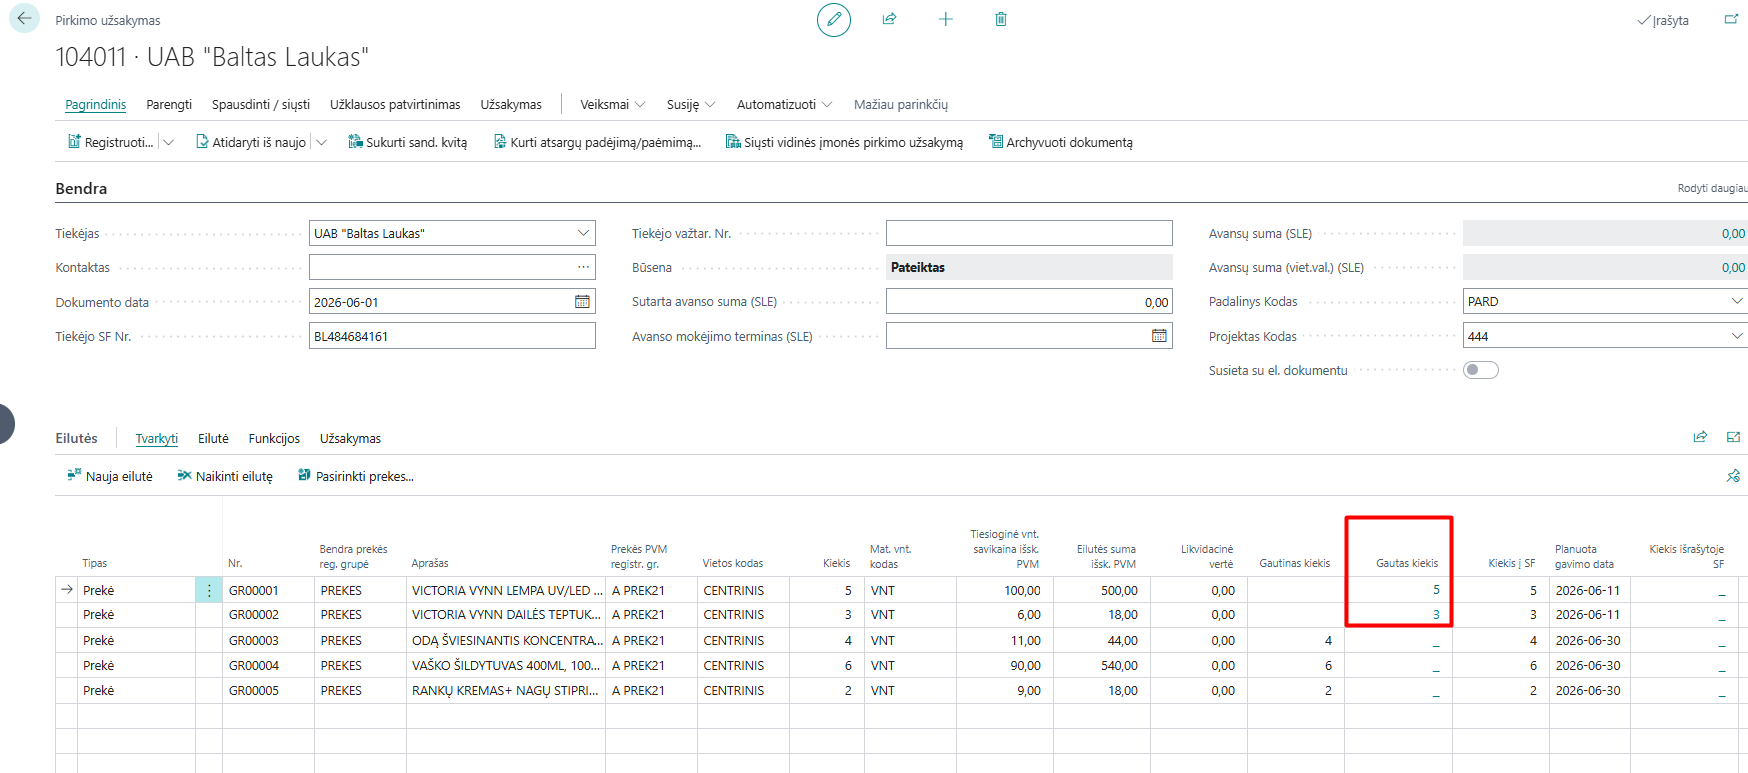Click the Tiekėjo važtar. Nr. field
1748x773 pixels.
pos(1029,233)
